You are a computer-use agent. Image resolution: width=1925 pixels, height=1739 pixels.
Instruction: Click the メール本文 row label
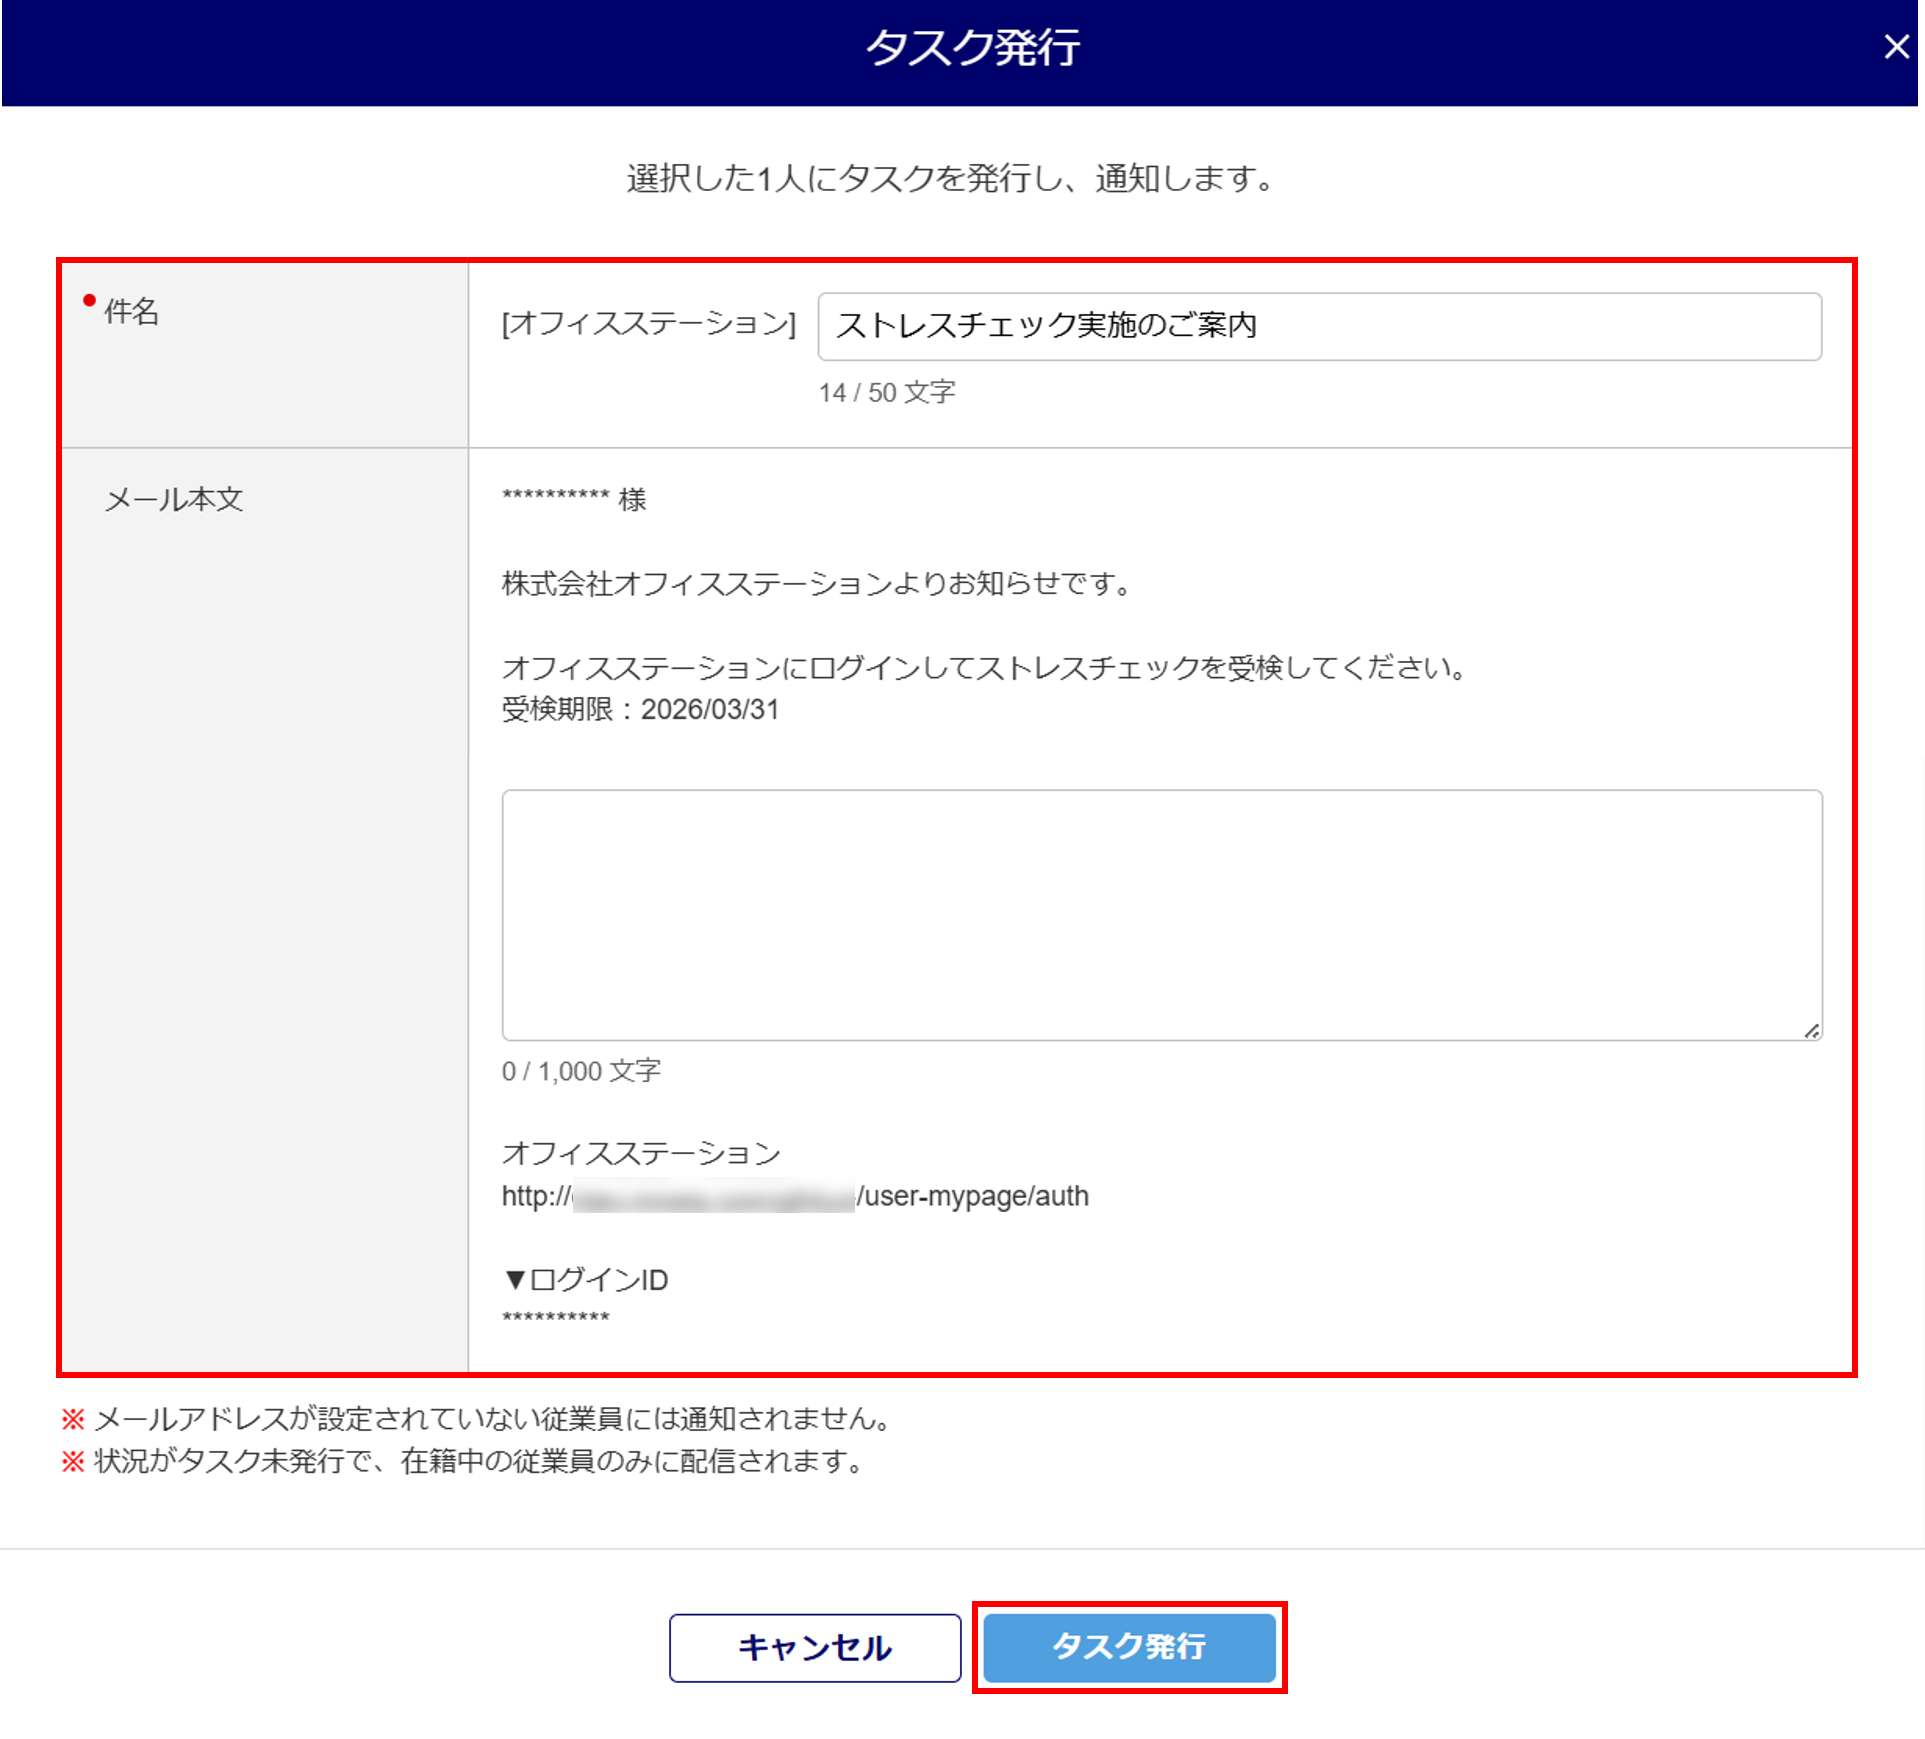[174, 499]
